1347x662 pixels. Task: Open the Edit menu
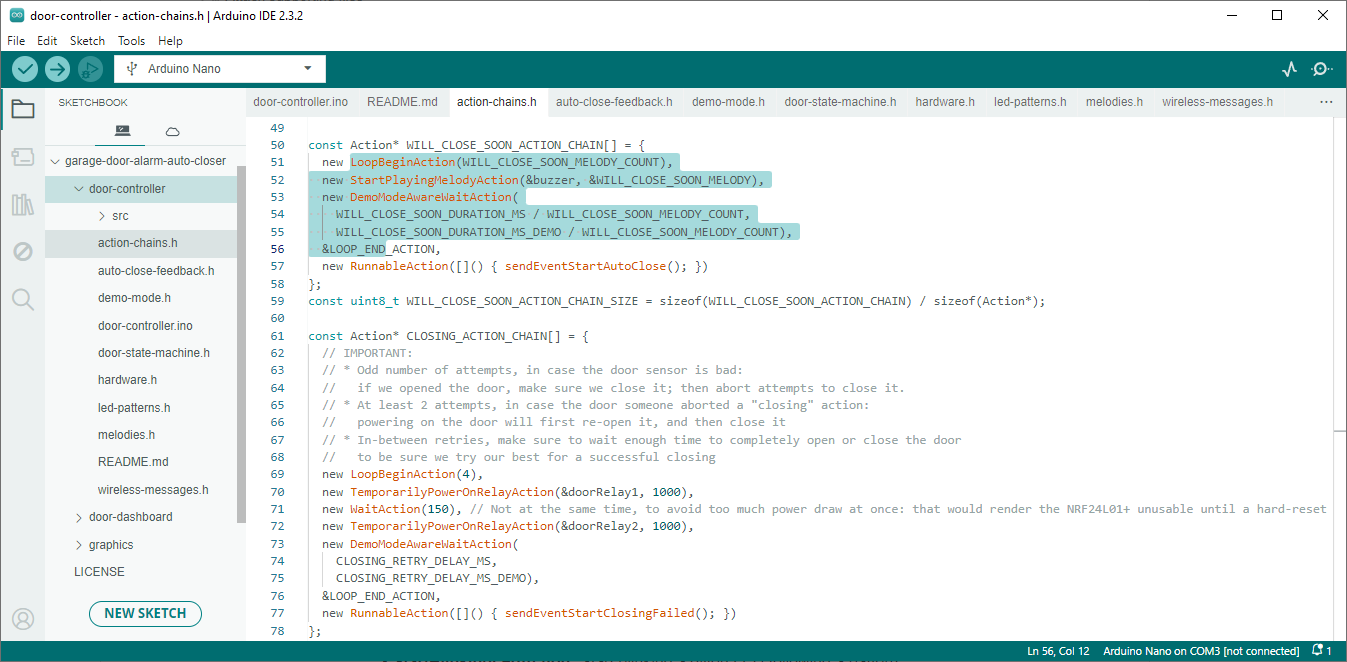point(47,41)
